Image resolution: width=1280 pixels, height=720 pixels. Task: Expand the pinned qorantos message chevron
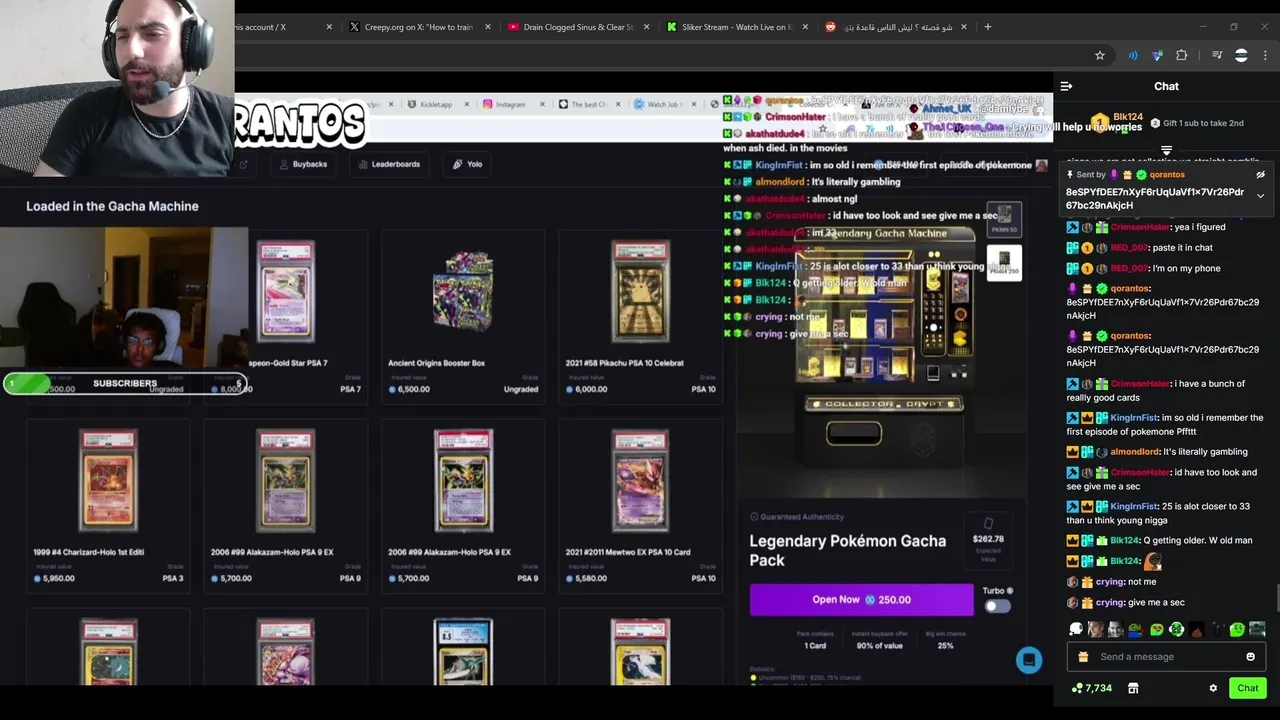[1260, 196]
